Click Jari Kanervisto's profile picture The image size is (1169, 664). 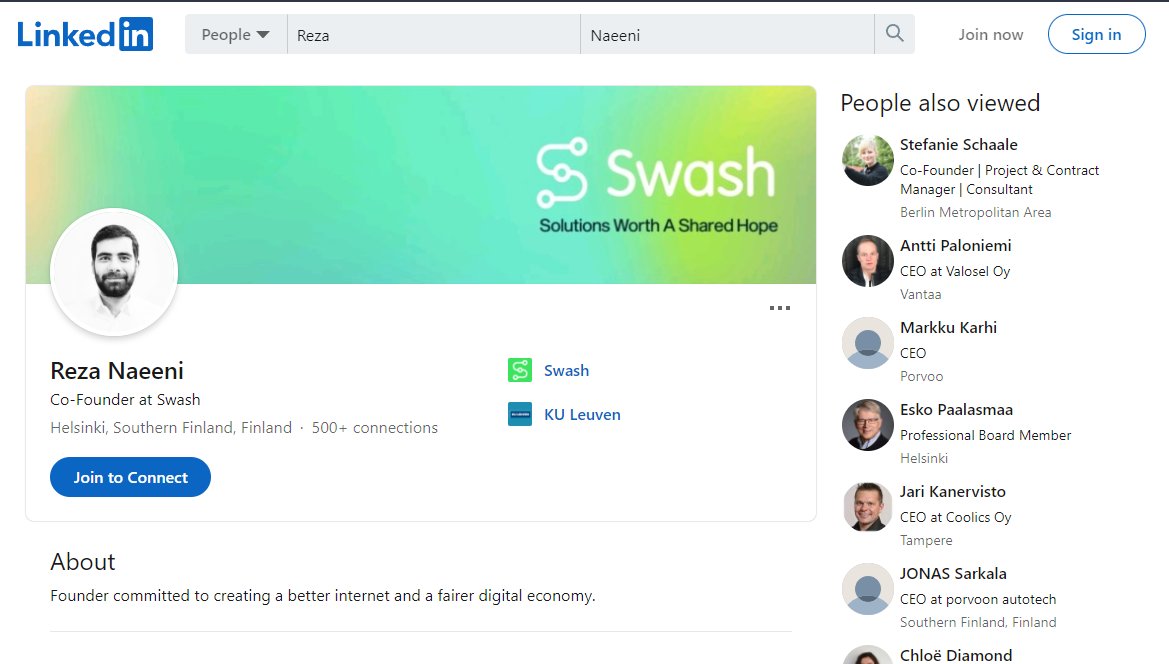click(868, 507)
